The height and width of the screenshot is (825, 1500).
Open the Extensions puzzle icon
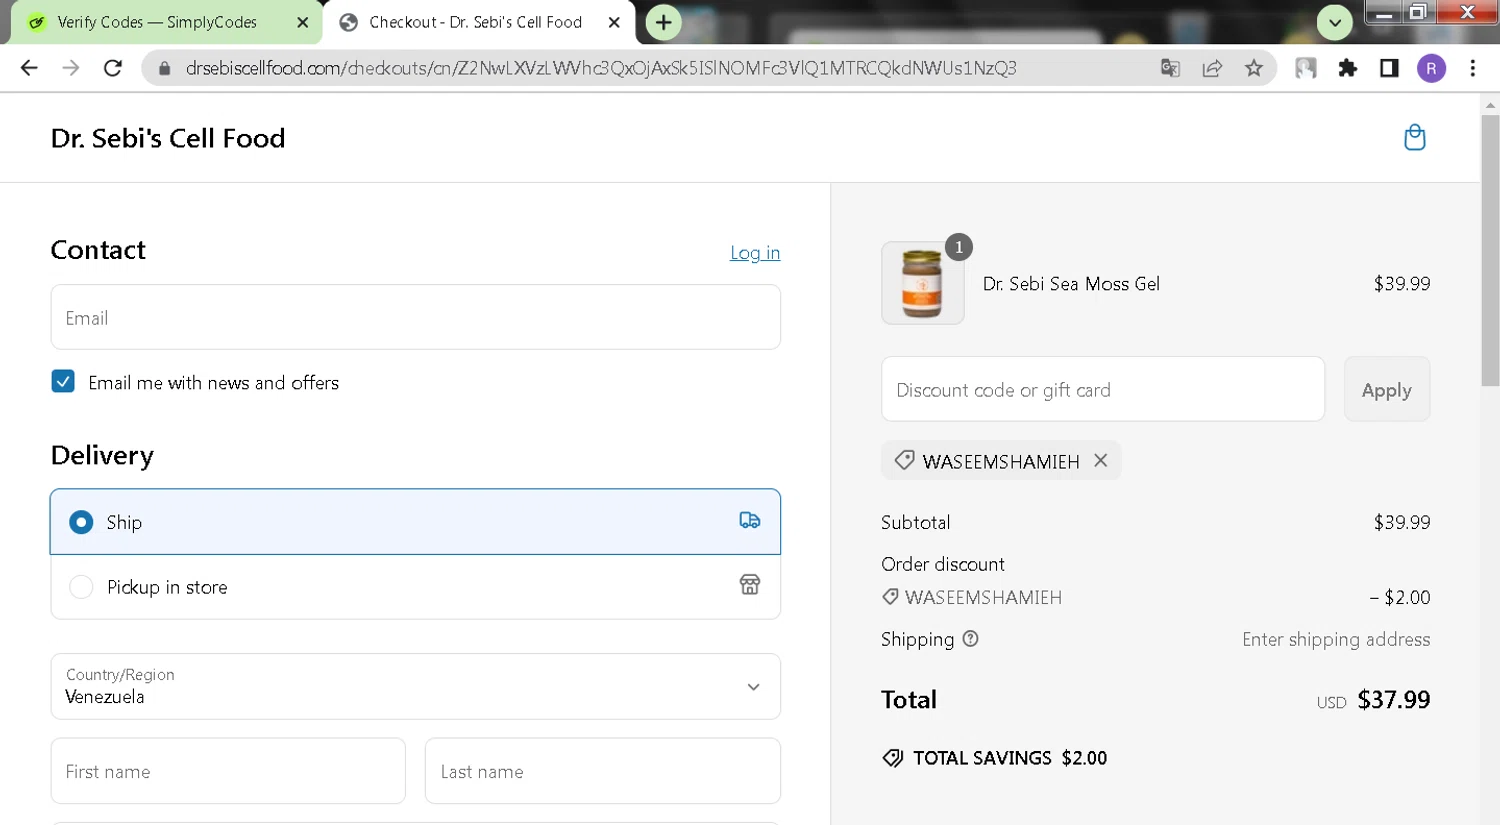[x=1348, y=68]
